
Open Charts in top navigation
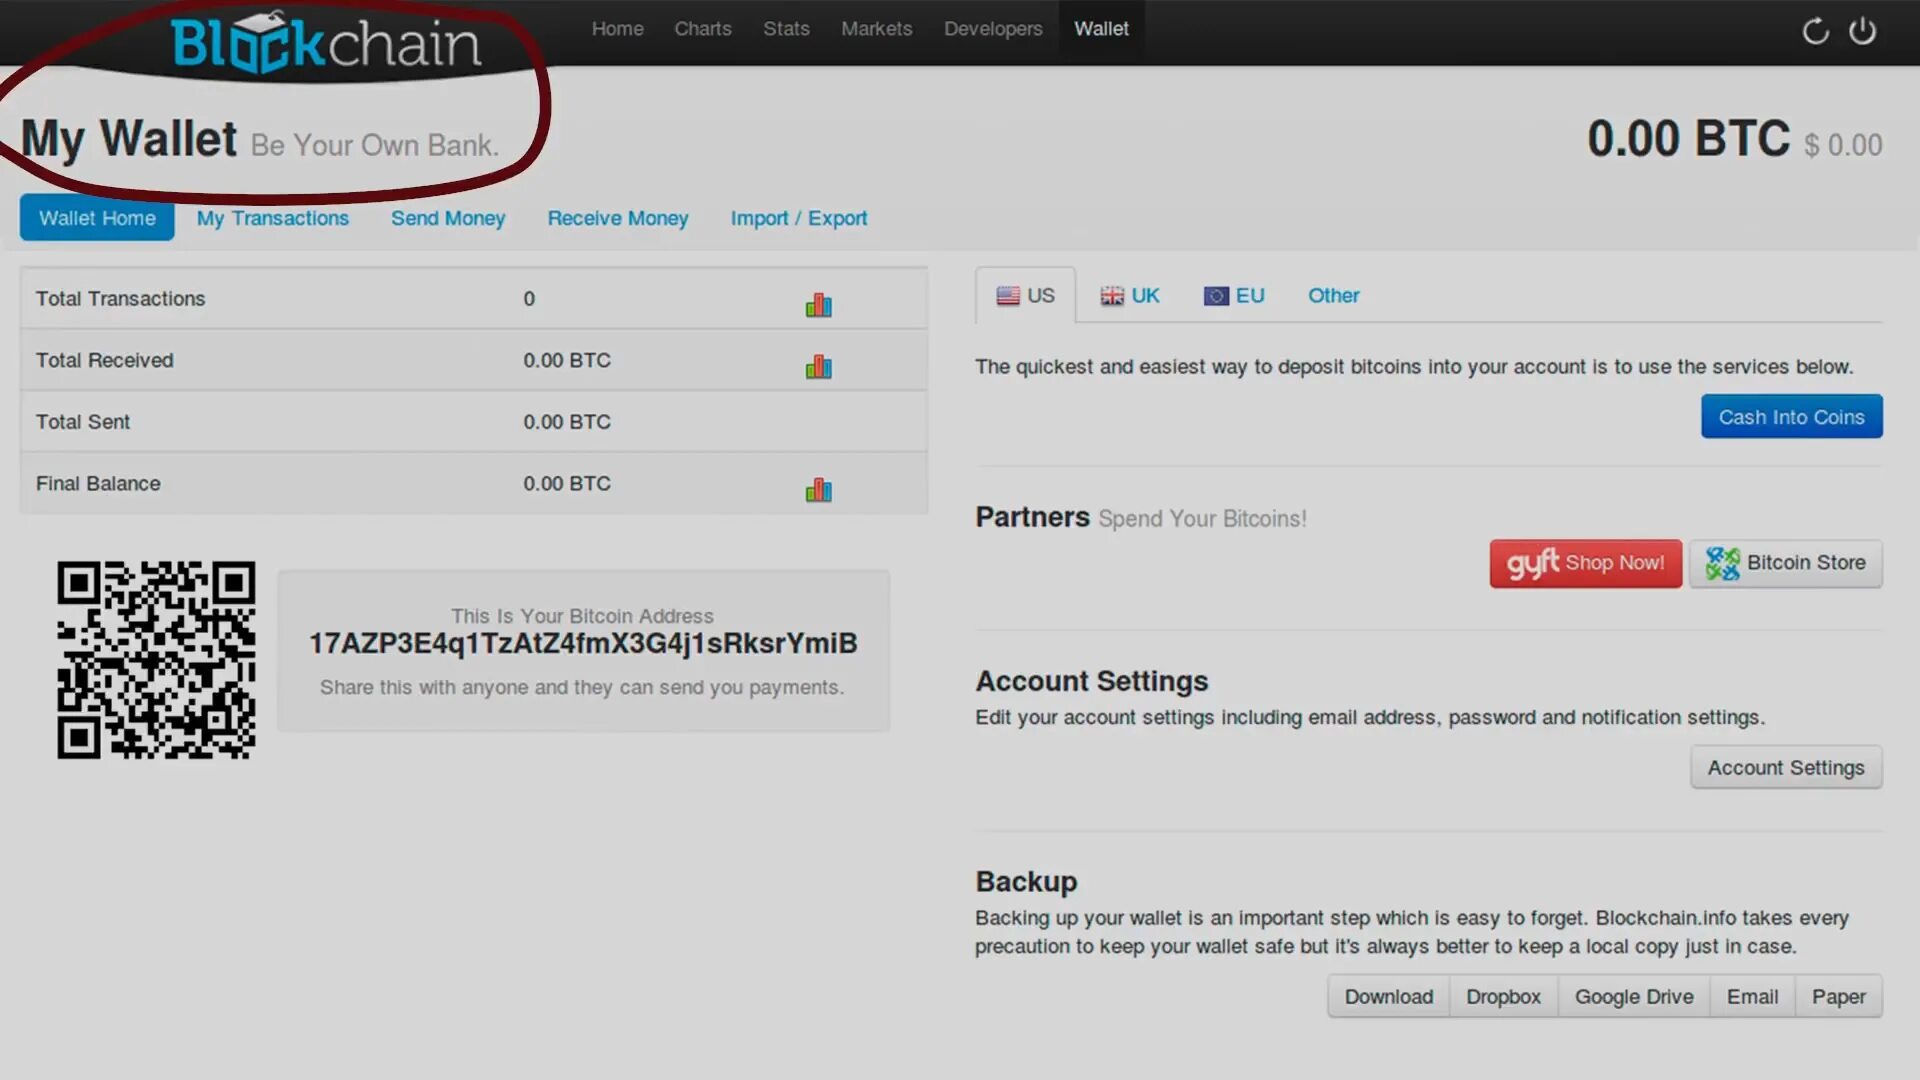(x=702, y=29)
